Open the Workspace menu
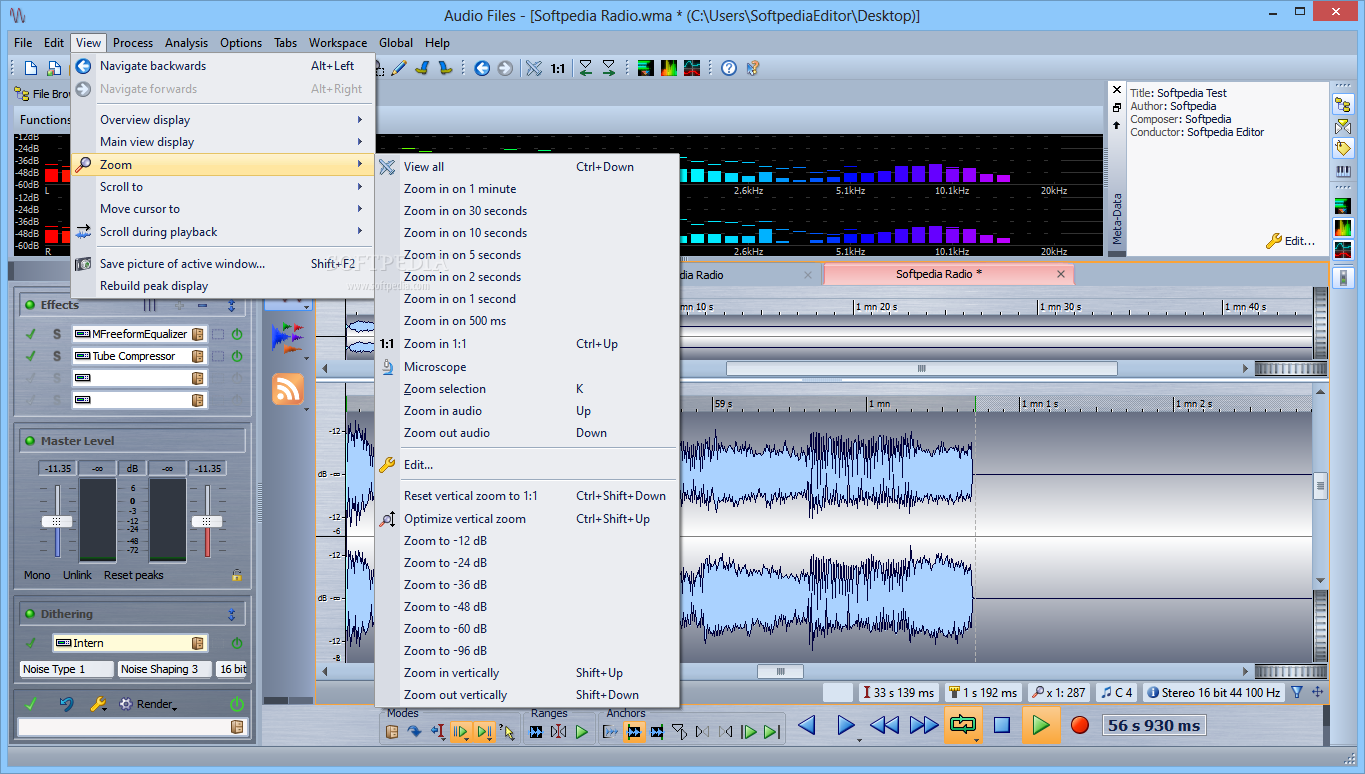Screen dimensions: 1365x774 [x=338, y=43]
